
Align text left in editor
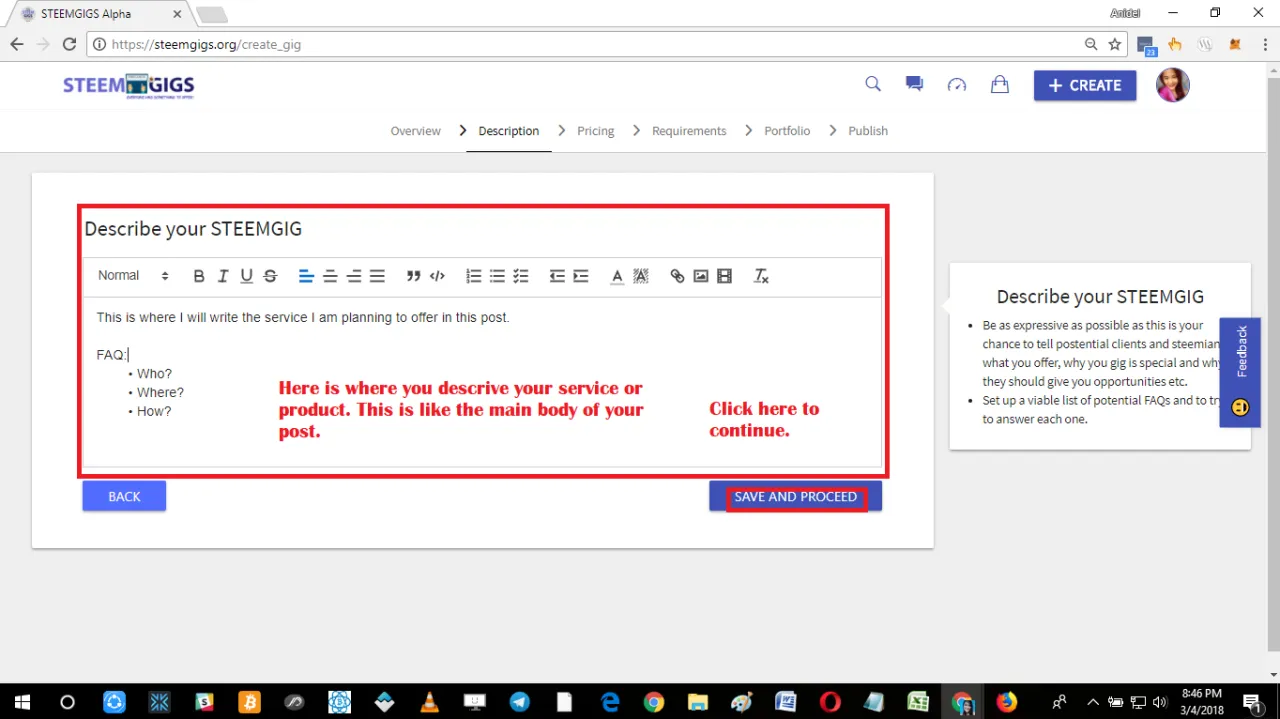[306, 276]
